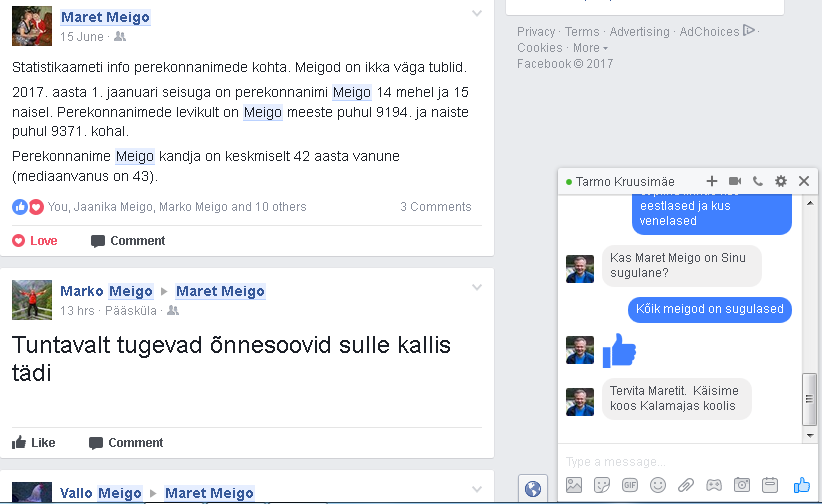The width and height of the screenshot is (822, 504).
Task: Comment on Marko Meigo's post
Action: point(126,443)
